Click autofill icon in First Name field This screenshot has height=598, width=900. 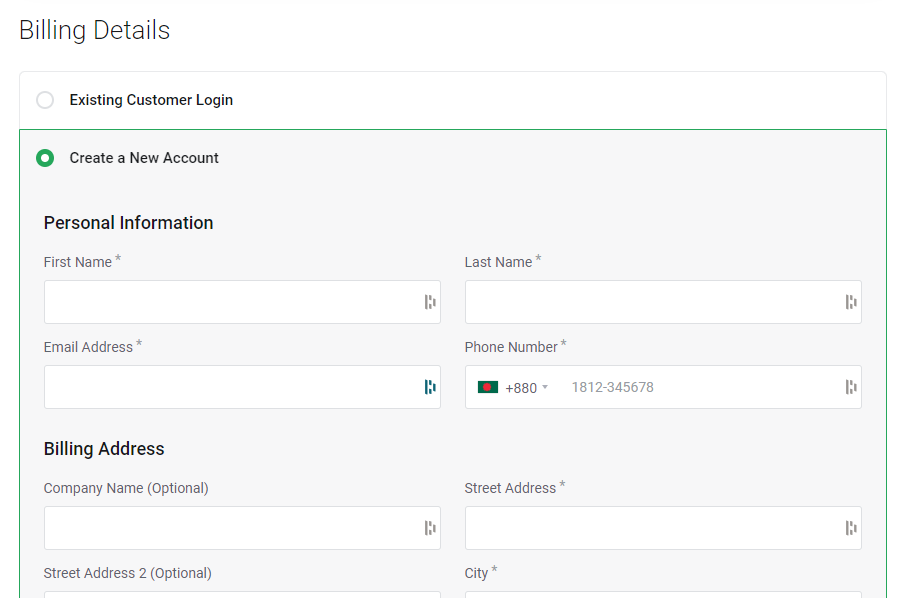(x=430, y=302)
